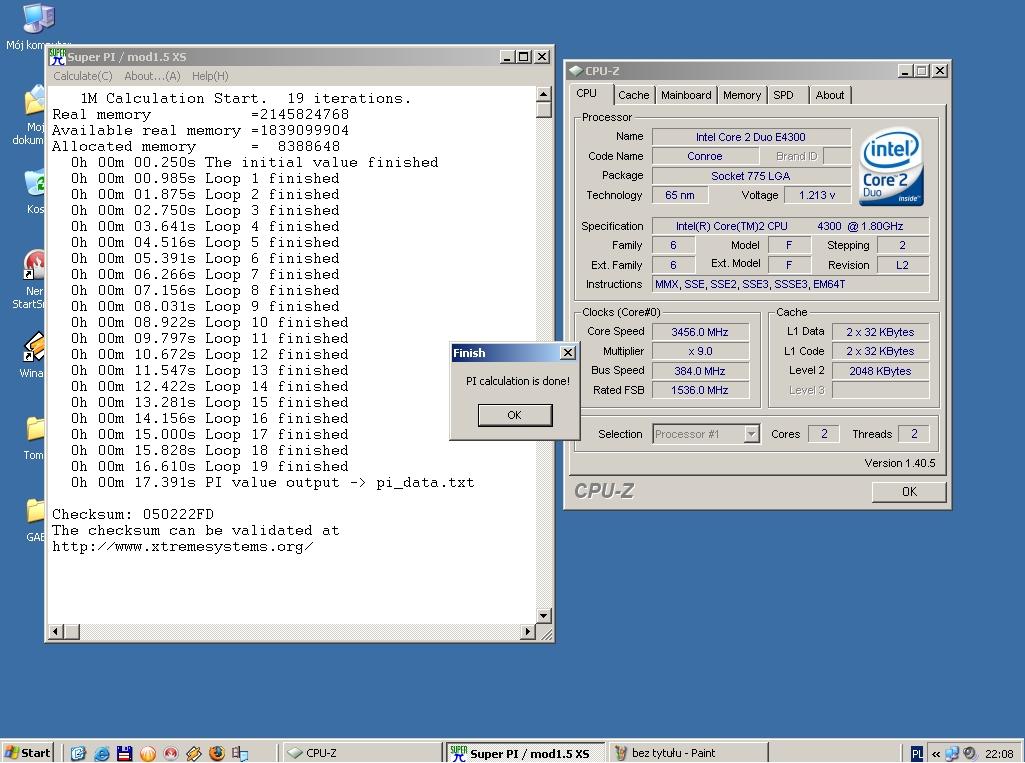Open the Moje dokumenty desktop folder icon
The width and height of the screenshot is (1025, 763).
coord(34,101)
